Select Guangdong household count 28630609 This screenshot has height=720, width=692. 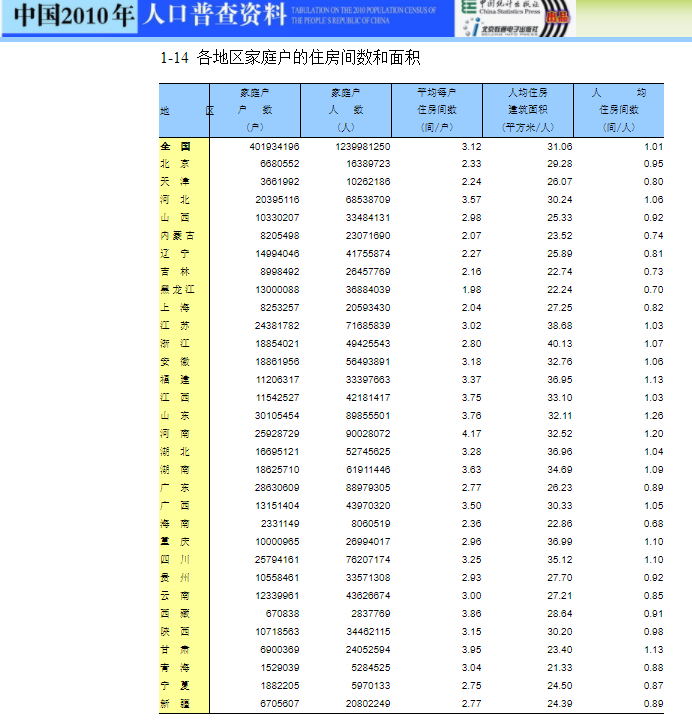(x=277, y=488)
